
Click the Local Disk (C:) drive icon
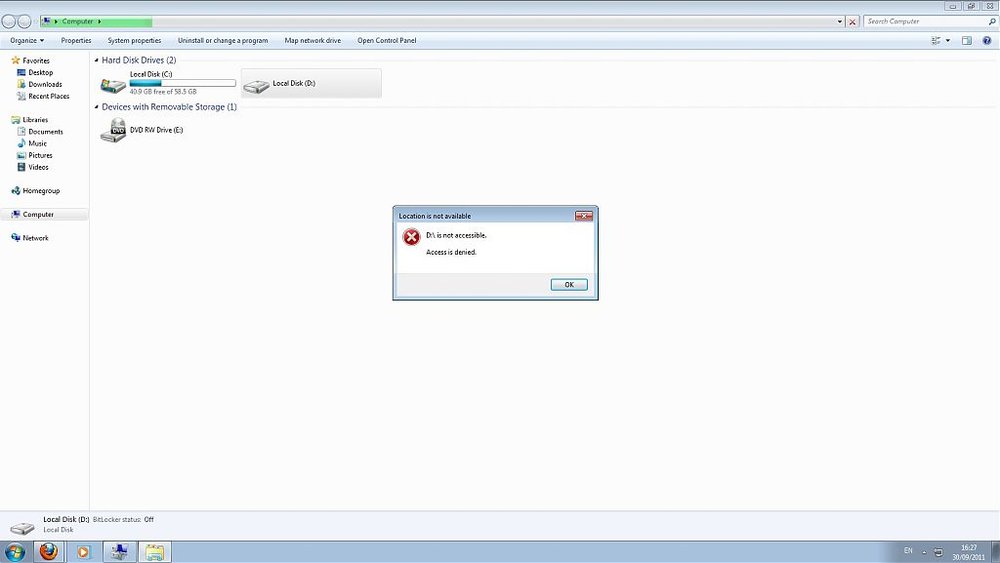tap(113, 85)
